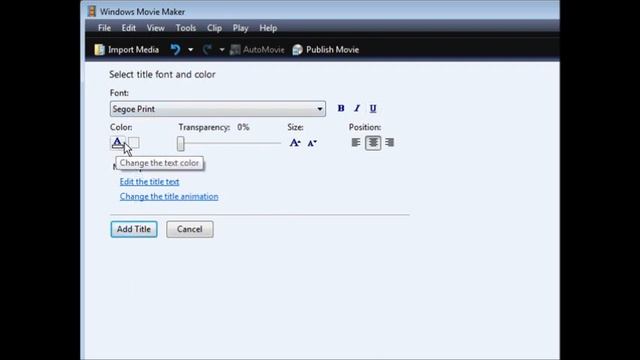This screenshot has height=360, width=640.
Task: Click the Undo arrow icon
Action: [176, 50]
